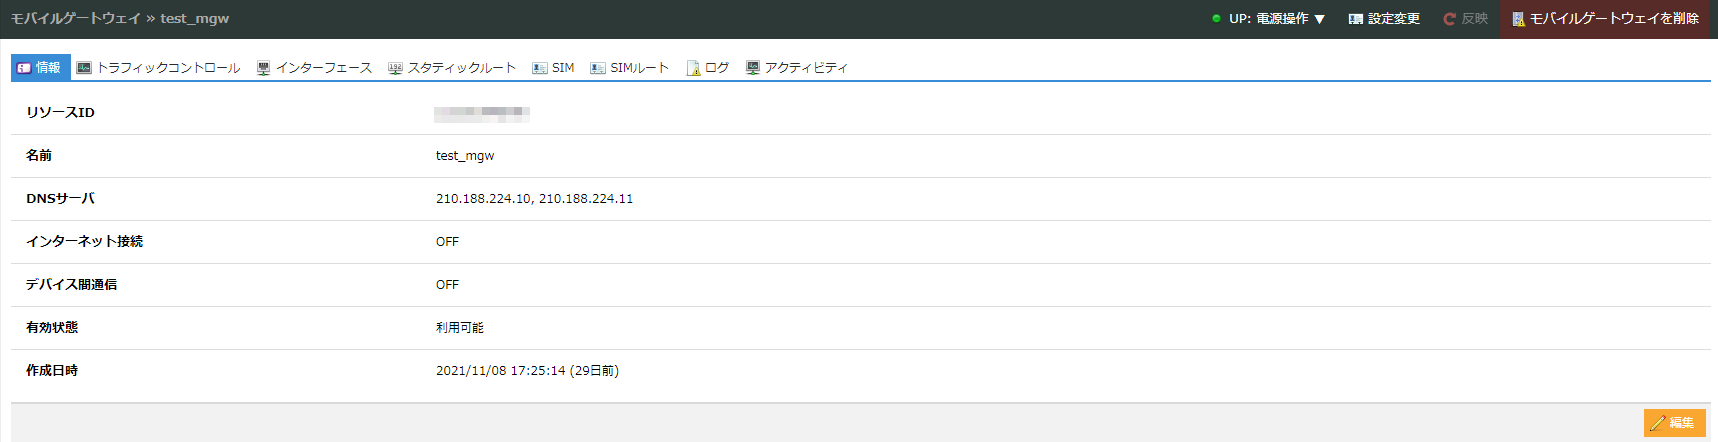The width and height of the screenshot is (1718, 442).
Task: Click the ログ tab document icon
Action: coord(693,68)
